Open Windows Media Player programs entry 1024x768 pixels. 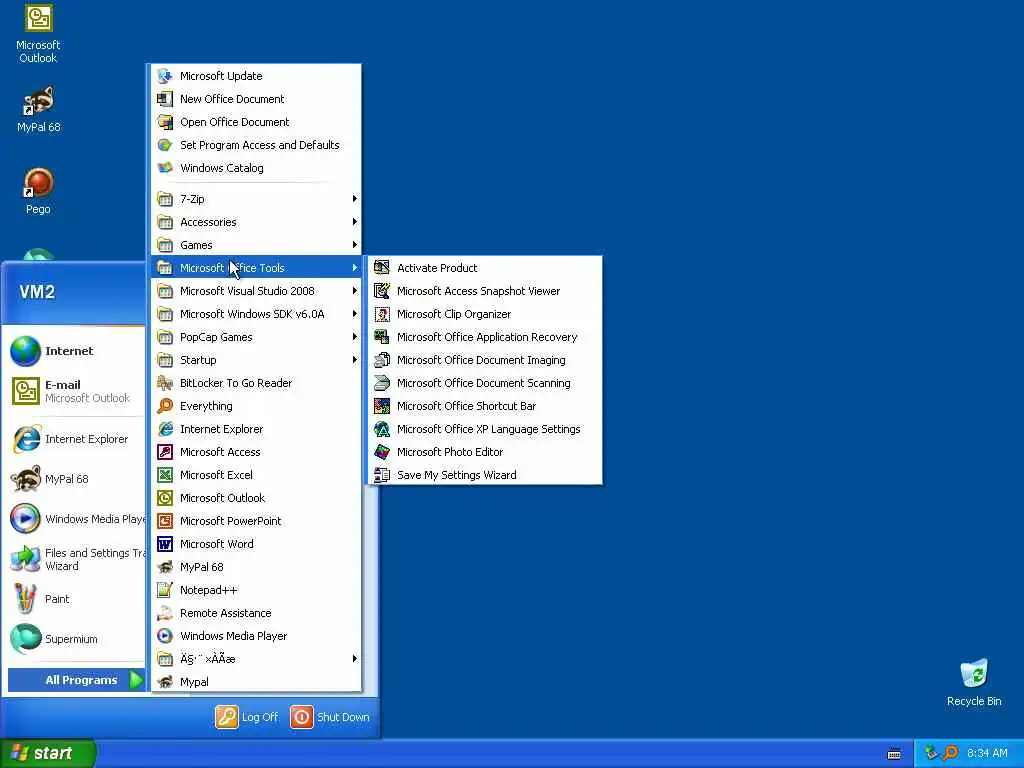256,635
